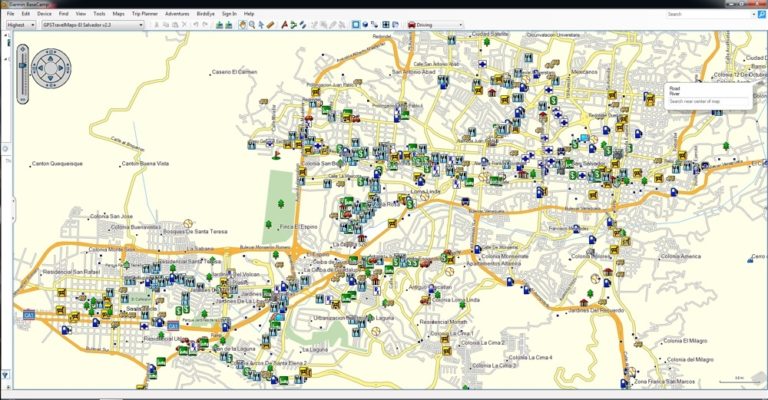This screenshot has height=400, width=768.
Task: Open the File menu
Action: [x=10, y=14]
